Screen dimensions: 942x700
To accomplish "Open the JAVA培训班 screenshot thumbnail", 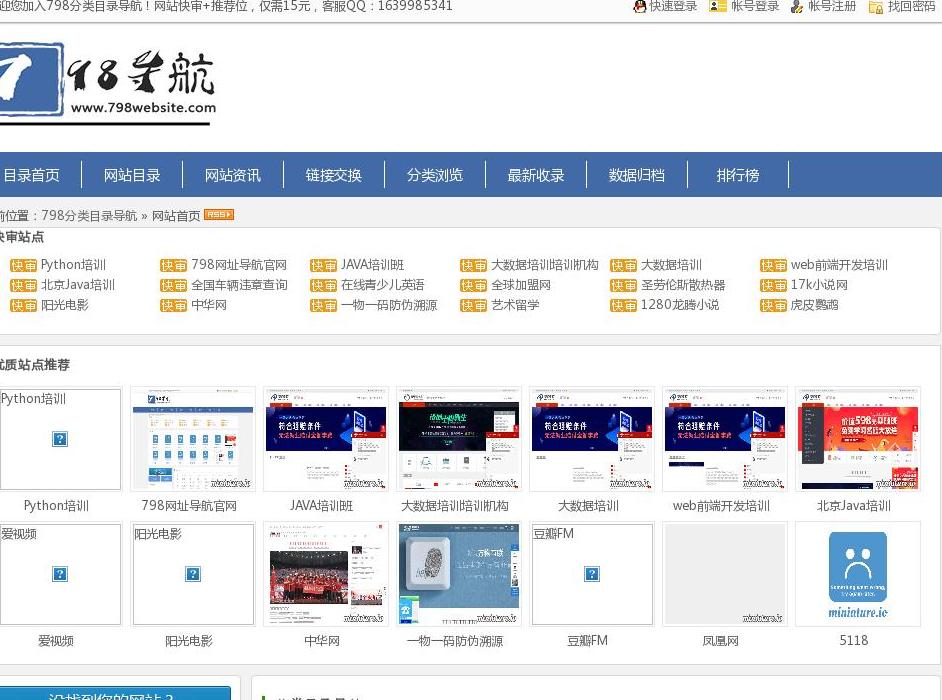I will point(326,439).
